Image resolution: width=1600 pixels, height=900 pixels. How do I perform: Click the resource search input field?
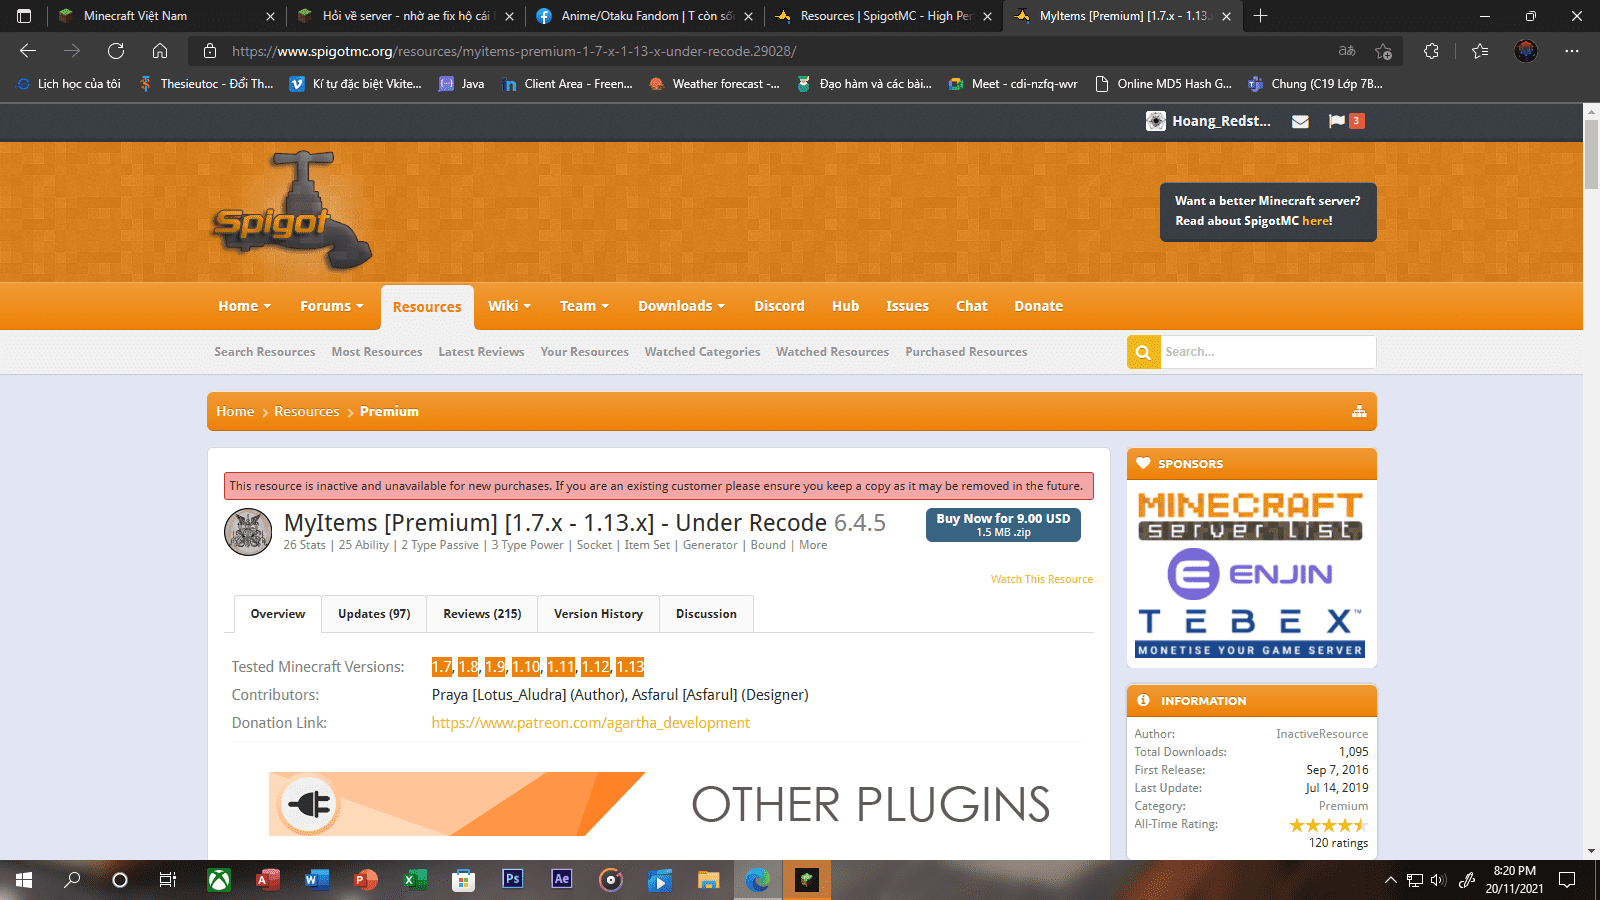(1268, 352)
